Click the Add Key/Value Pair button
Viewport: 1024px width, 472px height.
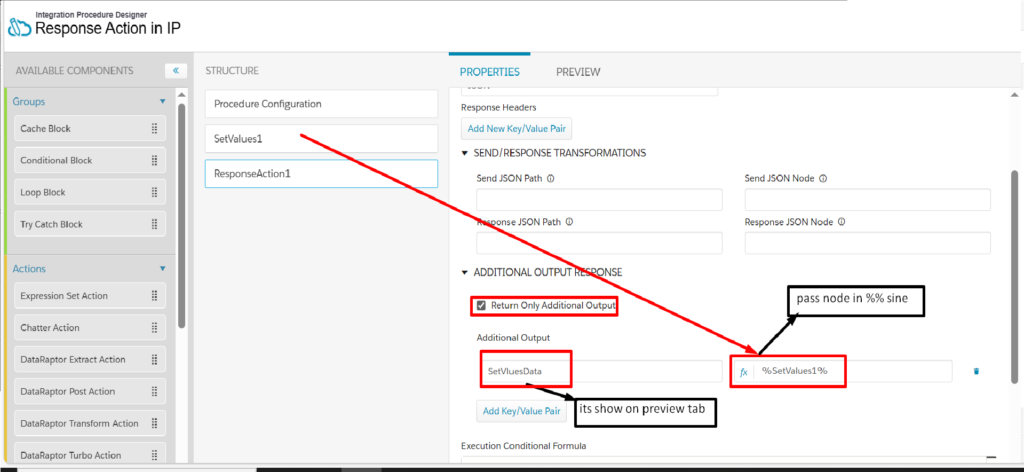click(x=522, y=411)
